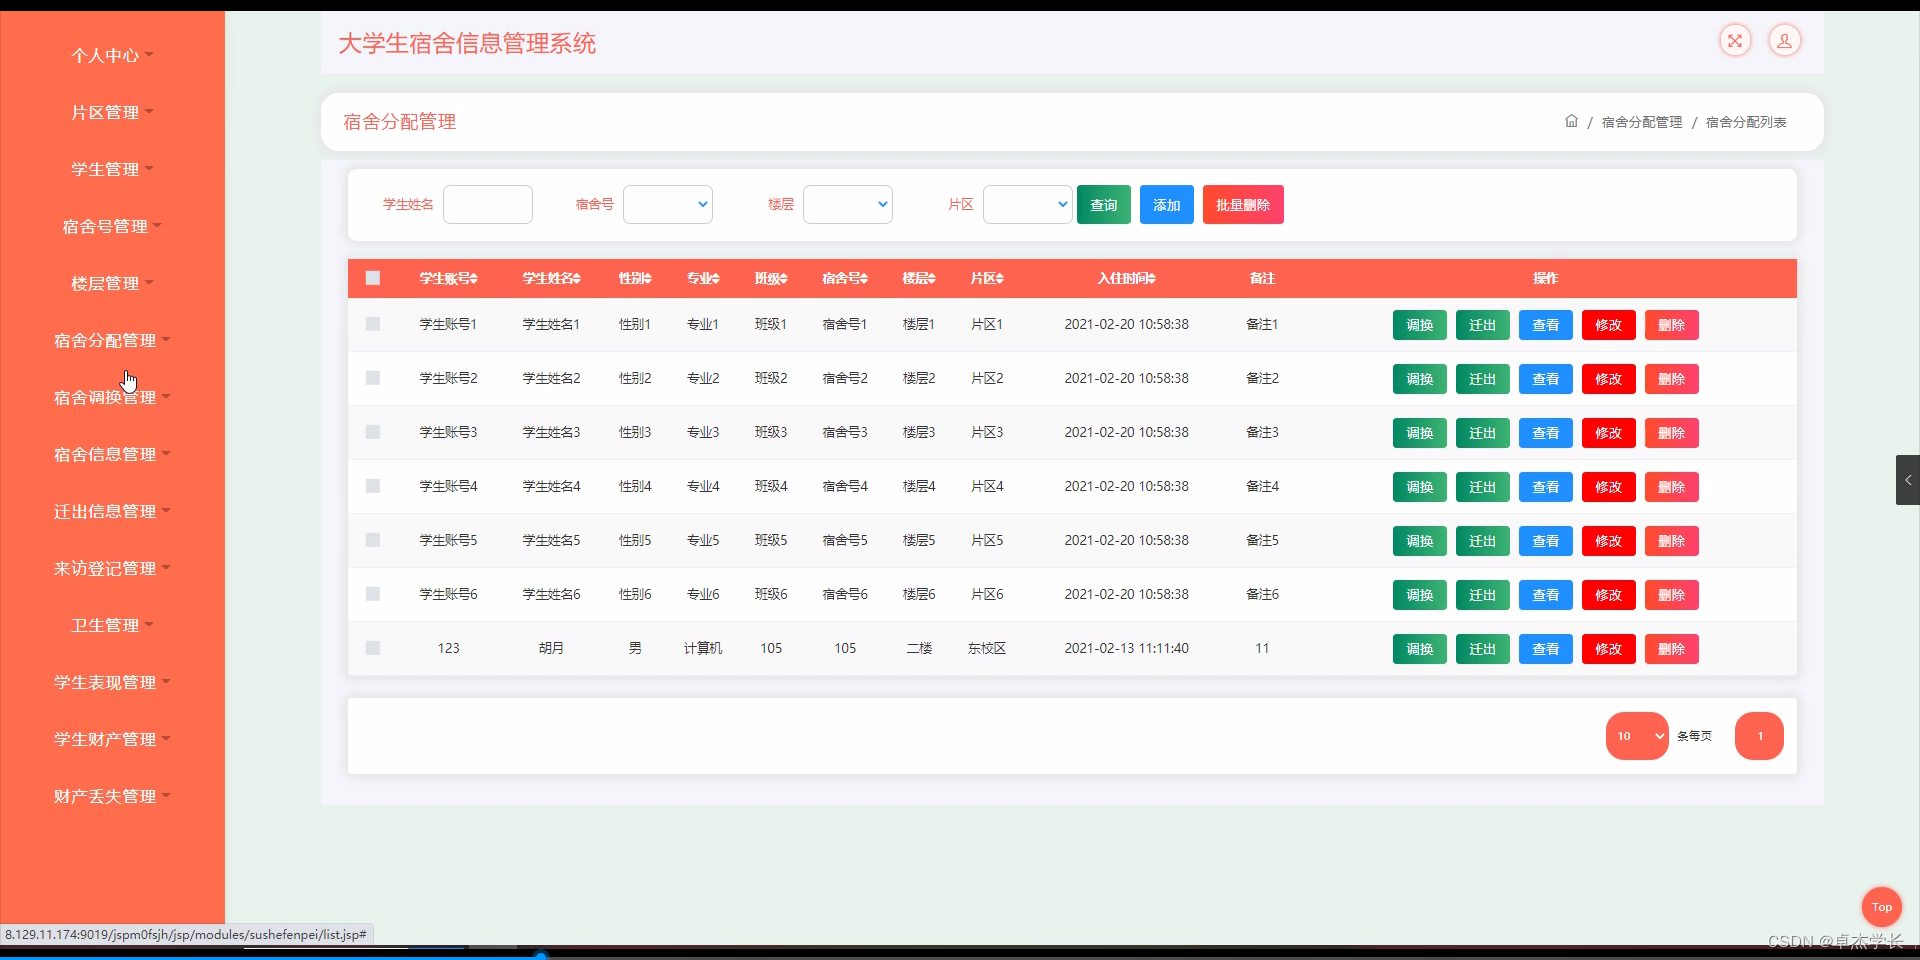The width and height of the screenshot is (1920, 960).
Task: Click the 添加 button to add a record
Action: coord(1166,204)
